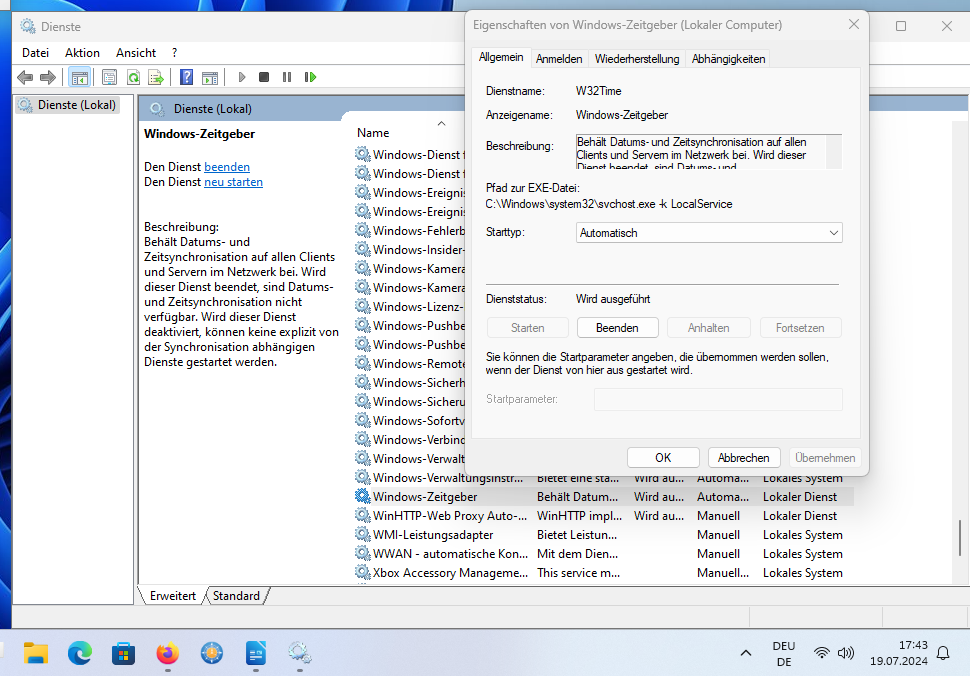Select the Windows-Lizenz- service row
This screenshot has width=970, height=676.
tap(410, 307)
